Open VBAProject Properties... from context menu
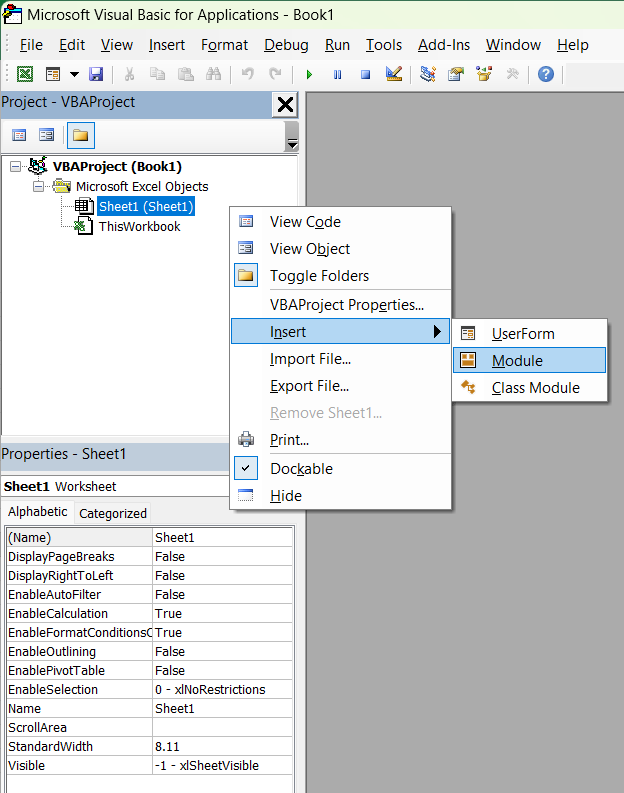The image size is (624, 793). 340,305
